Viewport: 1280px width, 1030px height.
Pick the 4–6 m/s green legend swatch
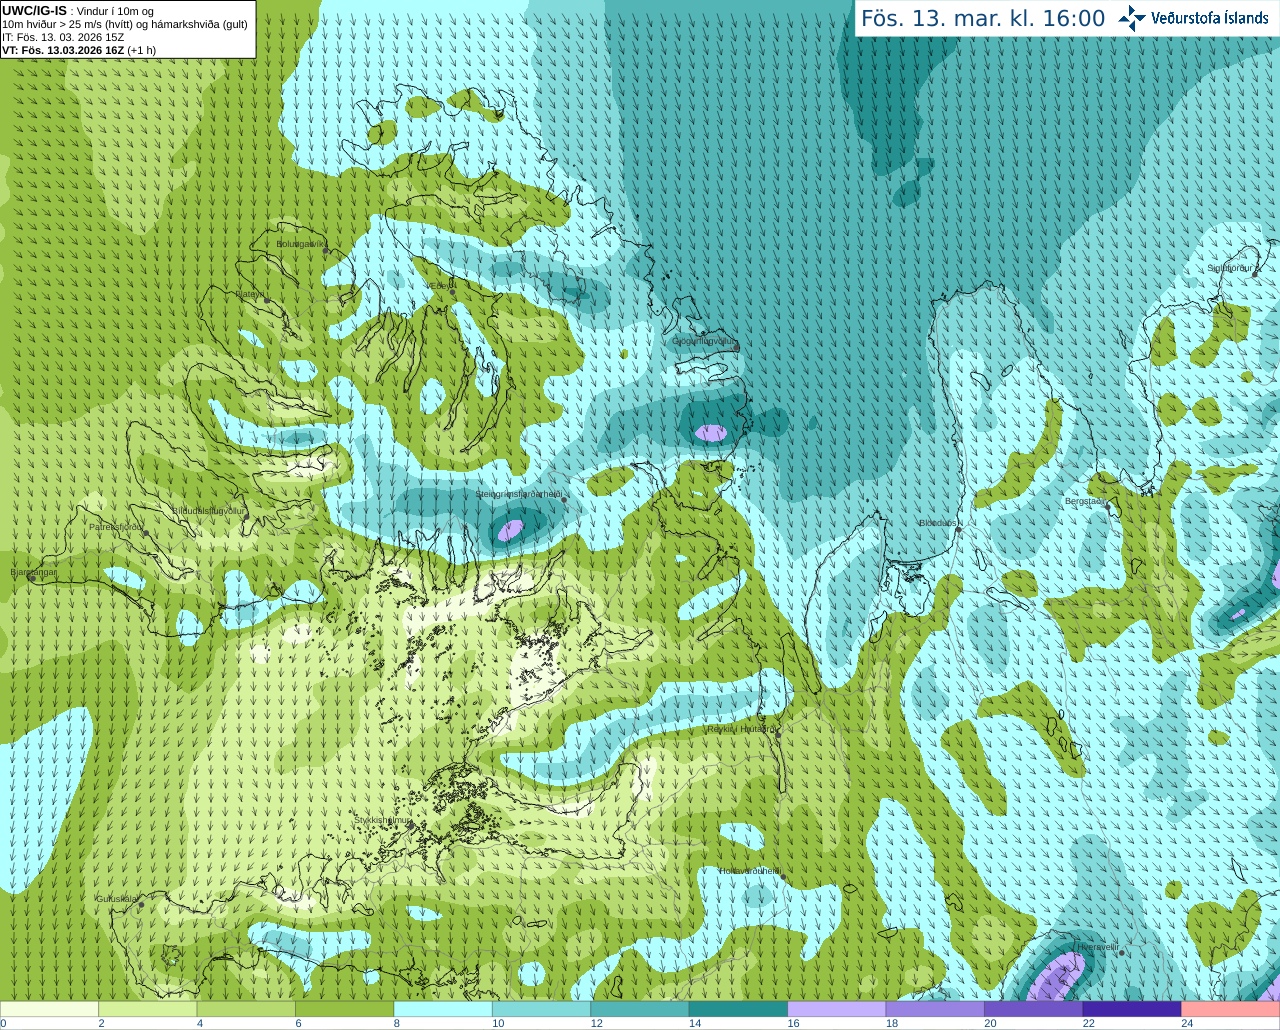(246, 1009)
